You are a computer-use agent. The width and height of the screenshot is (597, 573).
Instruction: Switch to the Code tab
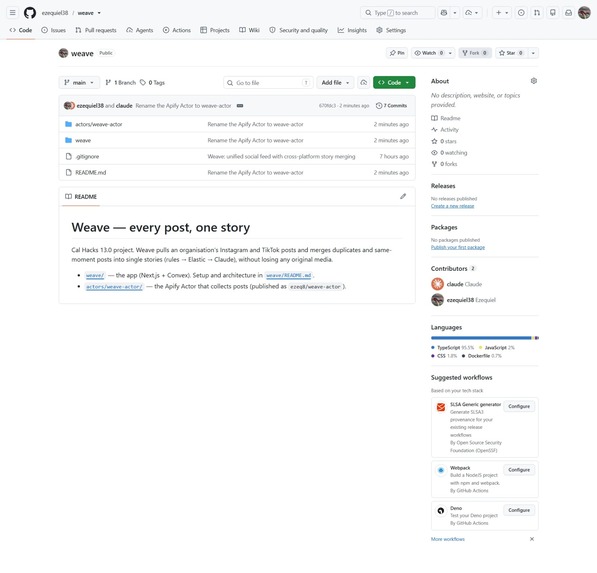pyautogui.click(x=21, y=30)
